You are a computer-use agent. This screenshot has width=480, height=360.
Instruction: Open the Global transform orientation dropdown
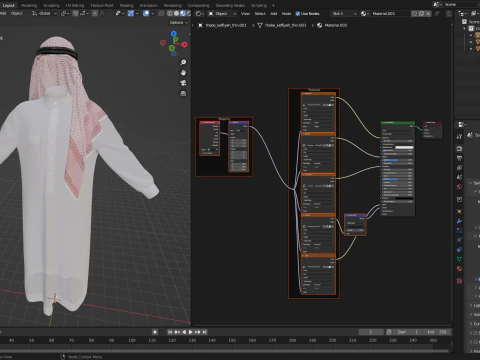45,13
